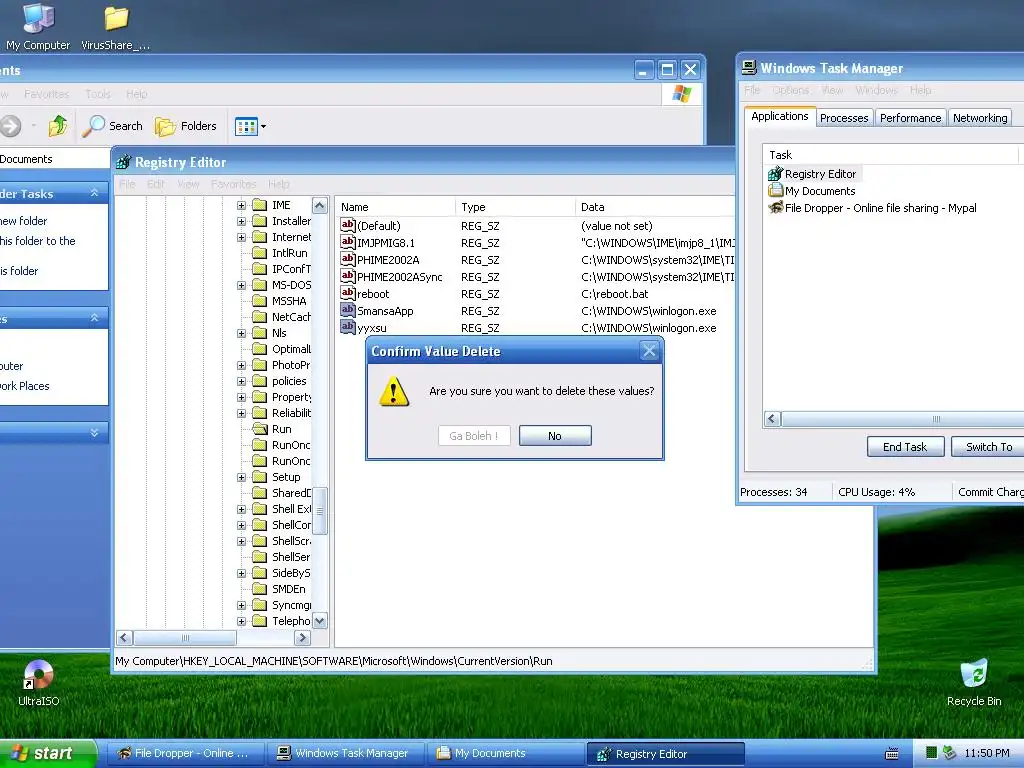The width and height of the screenshot is (1024, 768).
Task: Close the Confirm Value Delete dialog
Action: pyautogui.click(x=648, y=351)
